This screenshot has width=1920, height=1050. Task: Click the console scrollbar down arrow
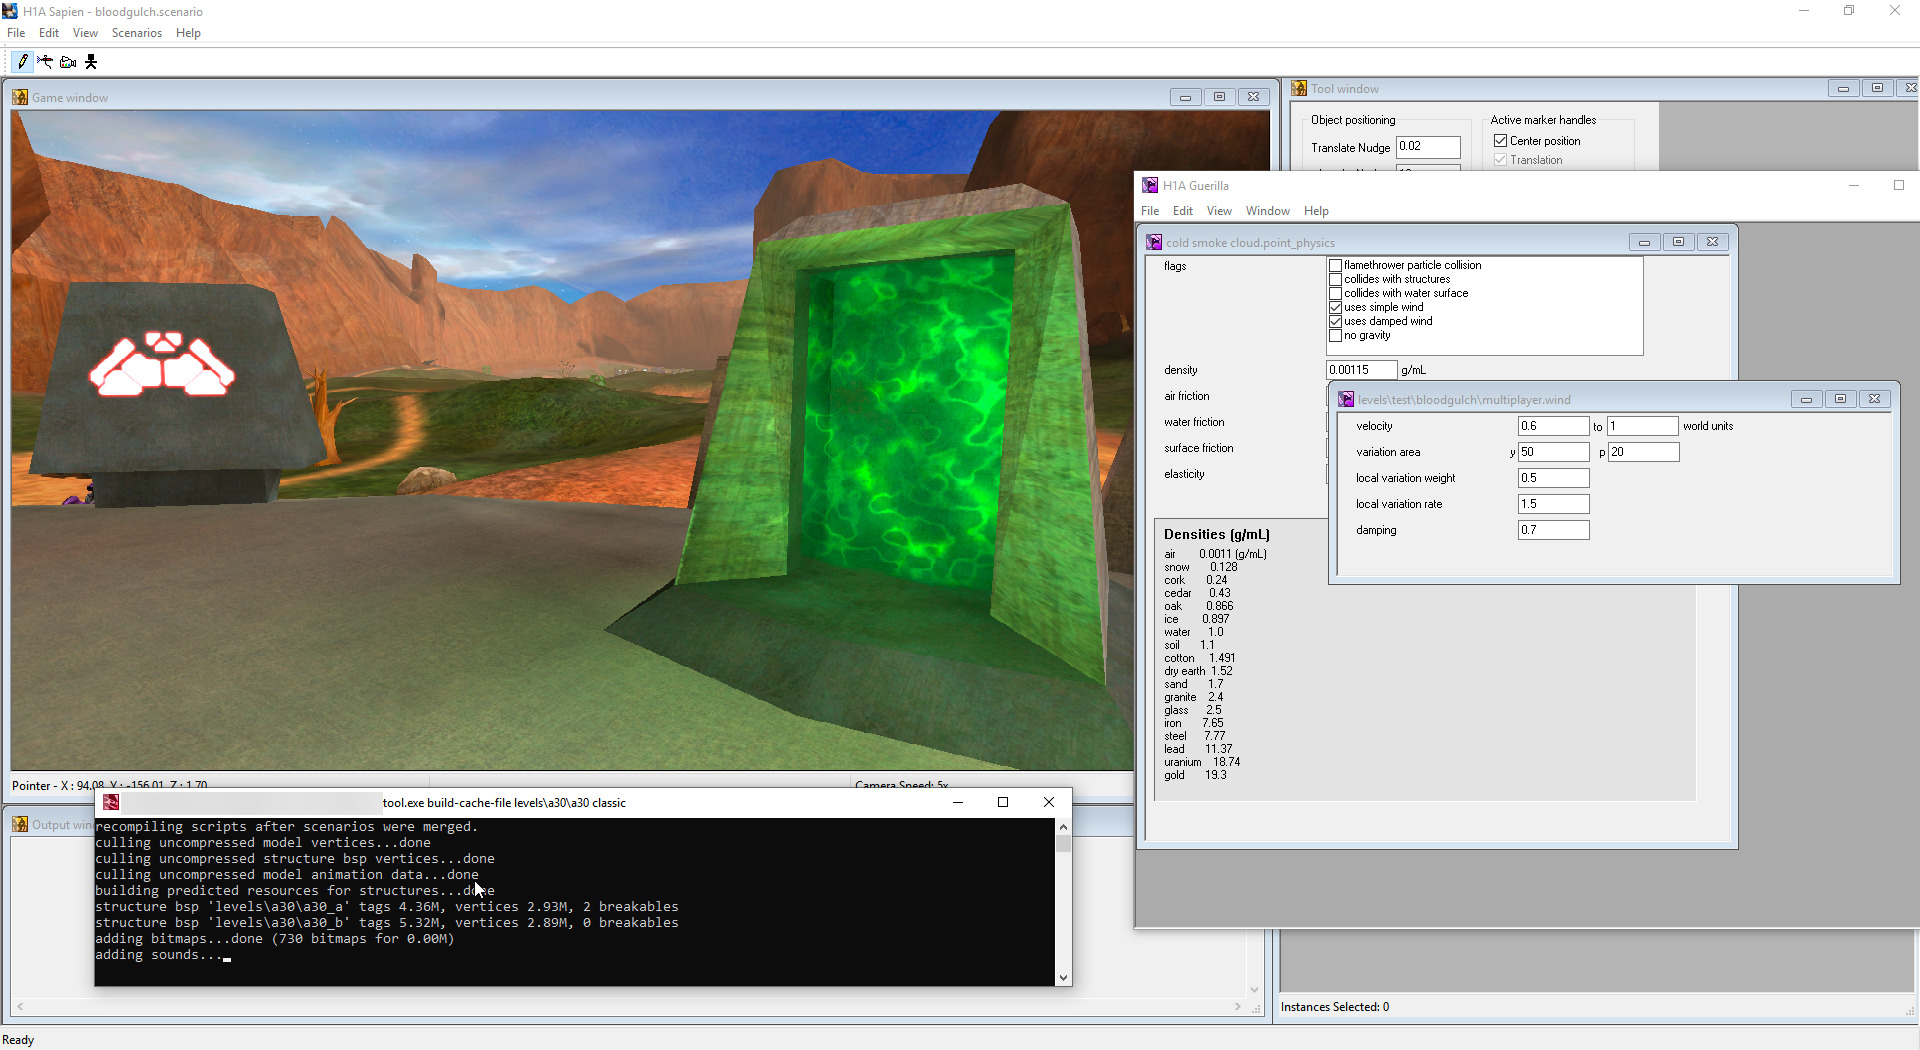point(1063,978)
